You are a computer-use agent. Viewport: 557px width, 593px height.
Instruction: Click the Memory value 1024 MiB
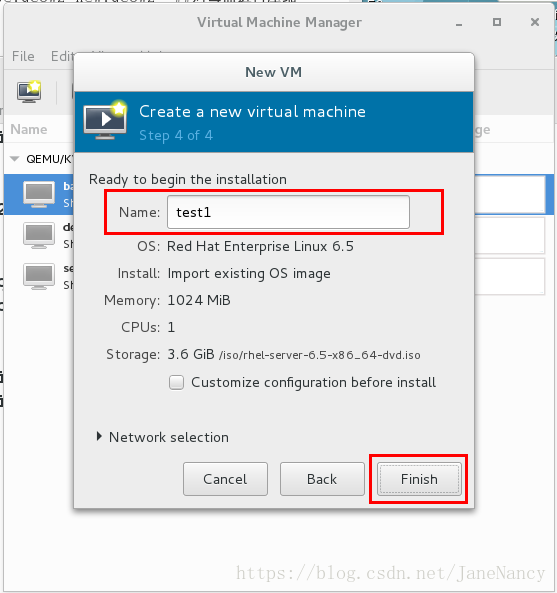click(199, 300)
